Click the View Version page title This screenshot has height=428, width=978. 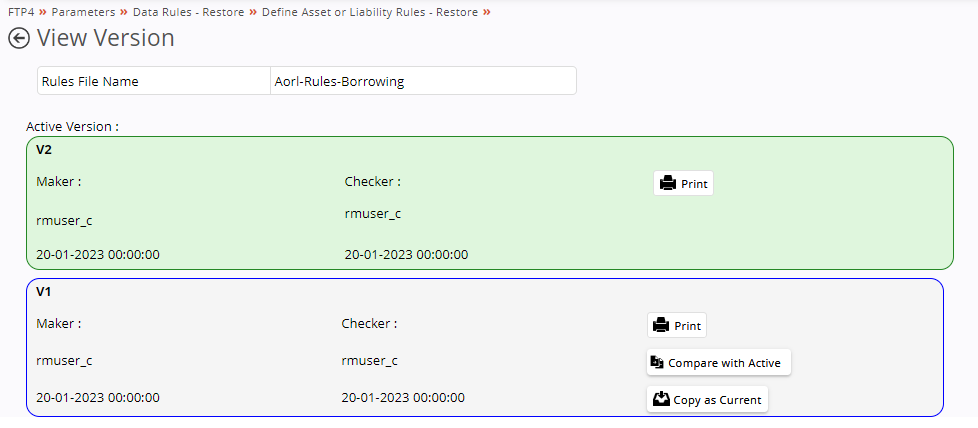pos(105,38)
